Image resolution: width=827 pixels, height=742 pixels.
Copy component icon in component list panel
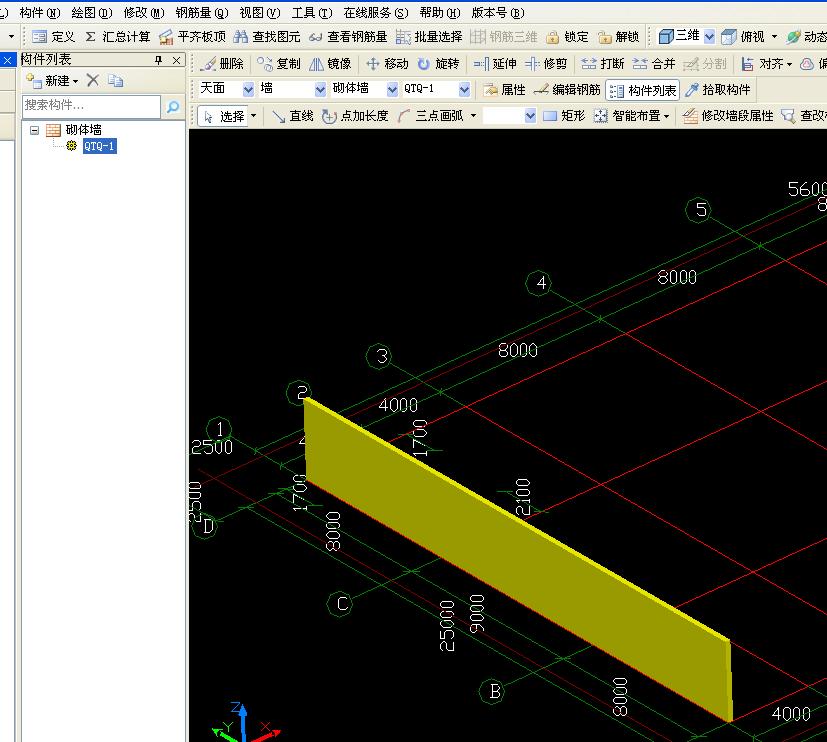[116, 80]
